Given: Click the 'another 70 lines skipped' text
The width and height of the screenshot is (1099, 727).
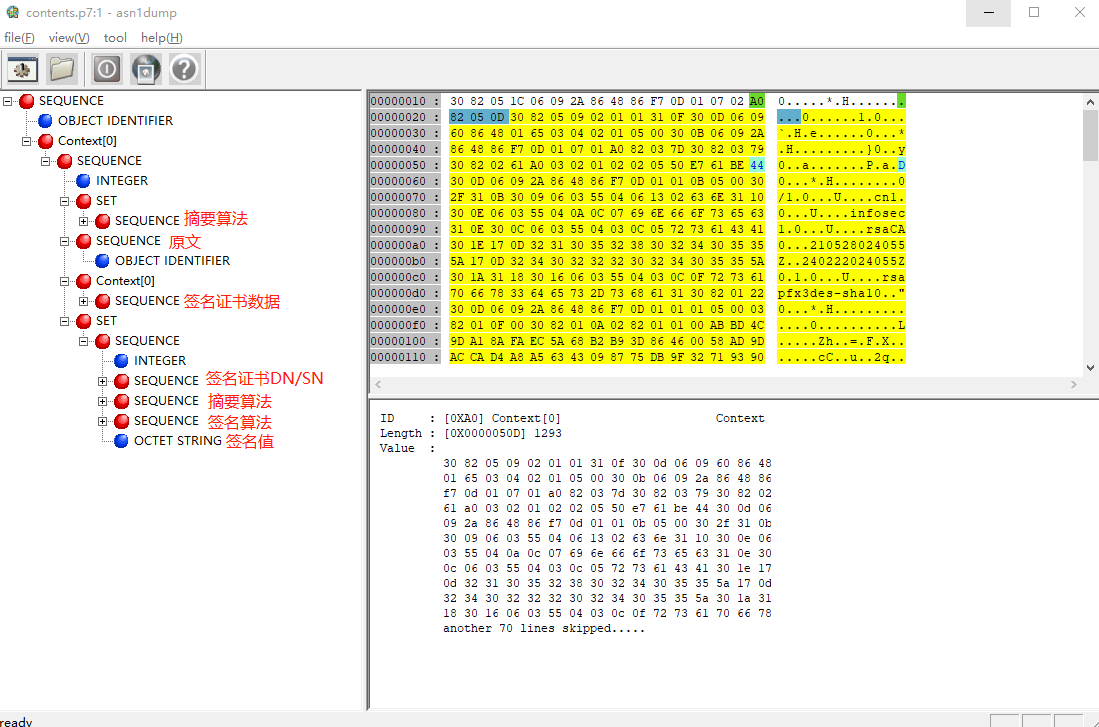Looking at the screenshot, I should point(543,629).
